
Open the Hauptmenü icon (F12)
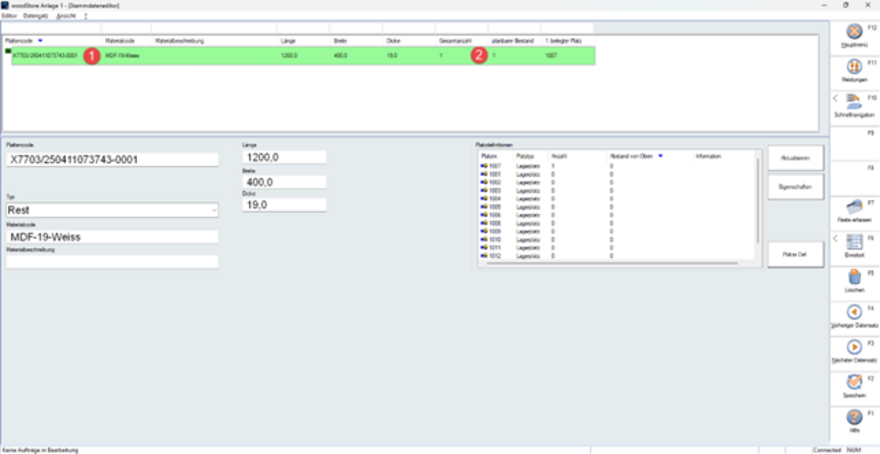pos(854,33)
